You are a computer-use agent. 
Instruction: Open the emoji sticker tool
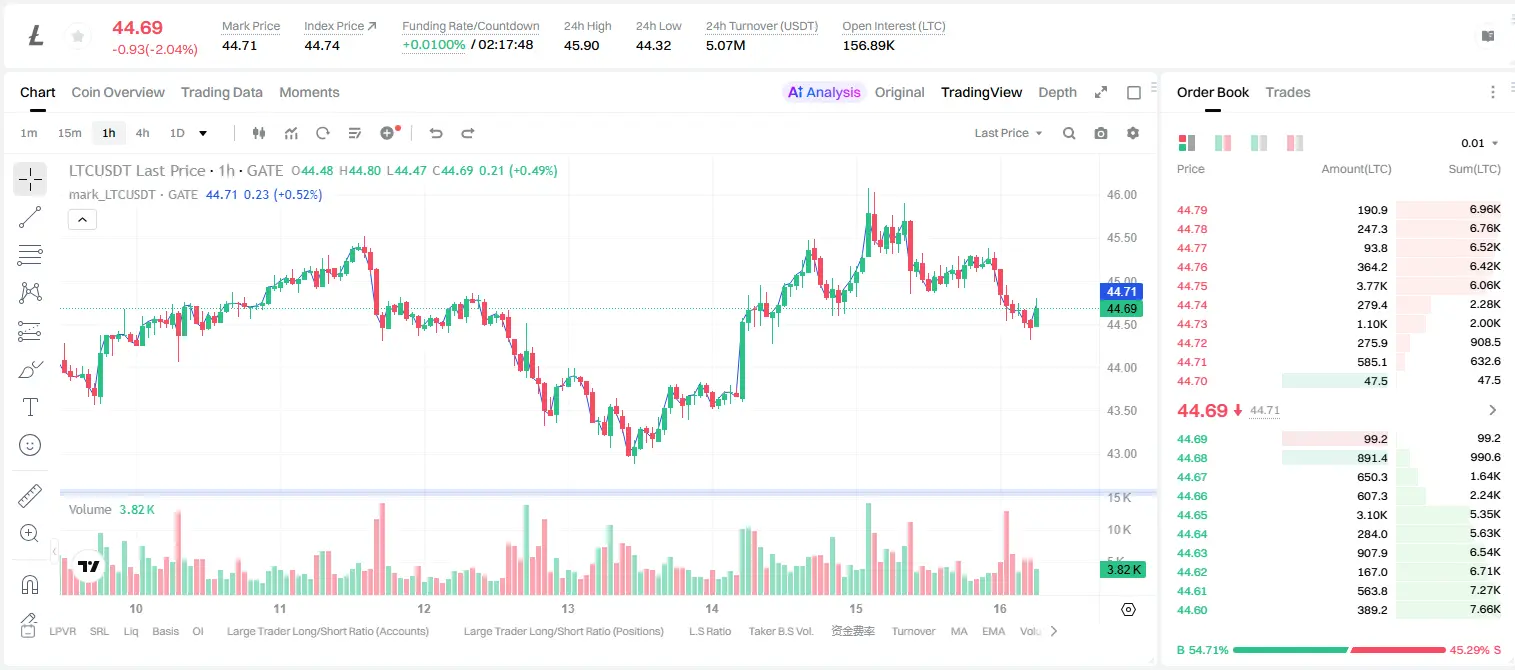[30, 445]
